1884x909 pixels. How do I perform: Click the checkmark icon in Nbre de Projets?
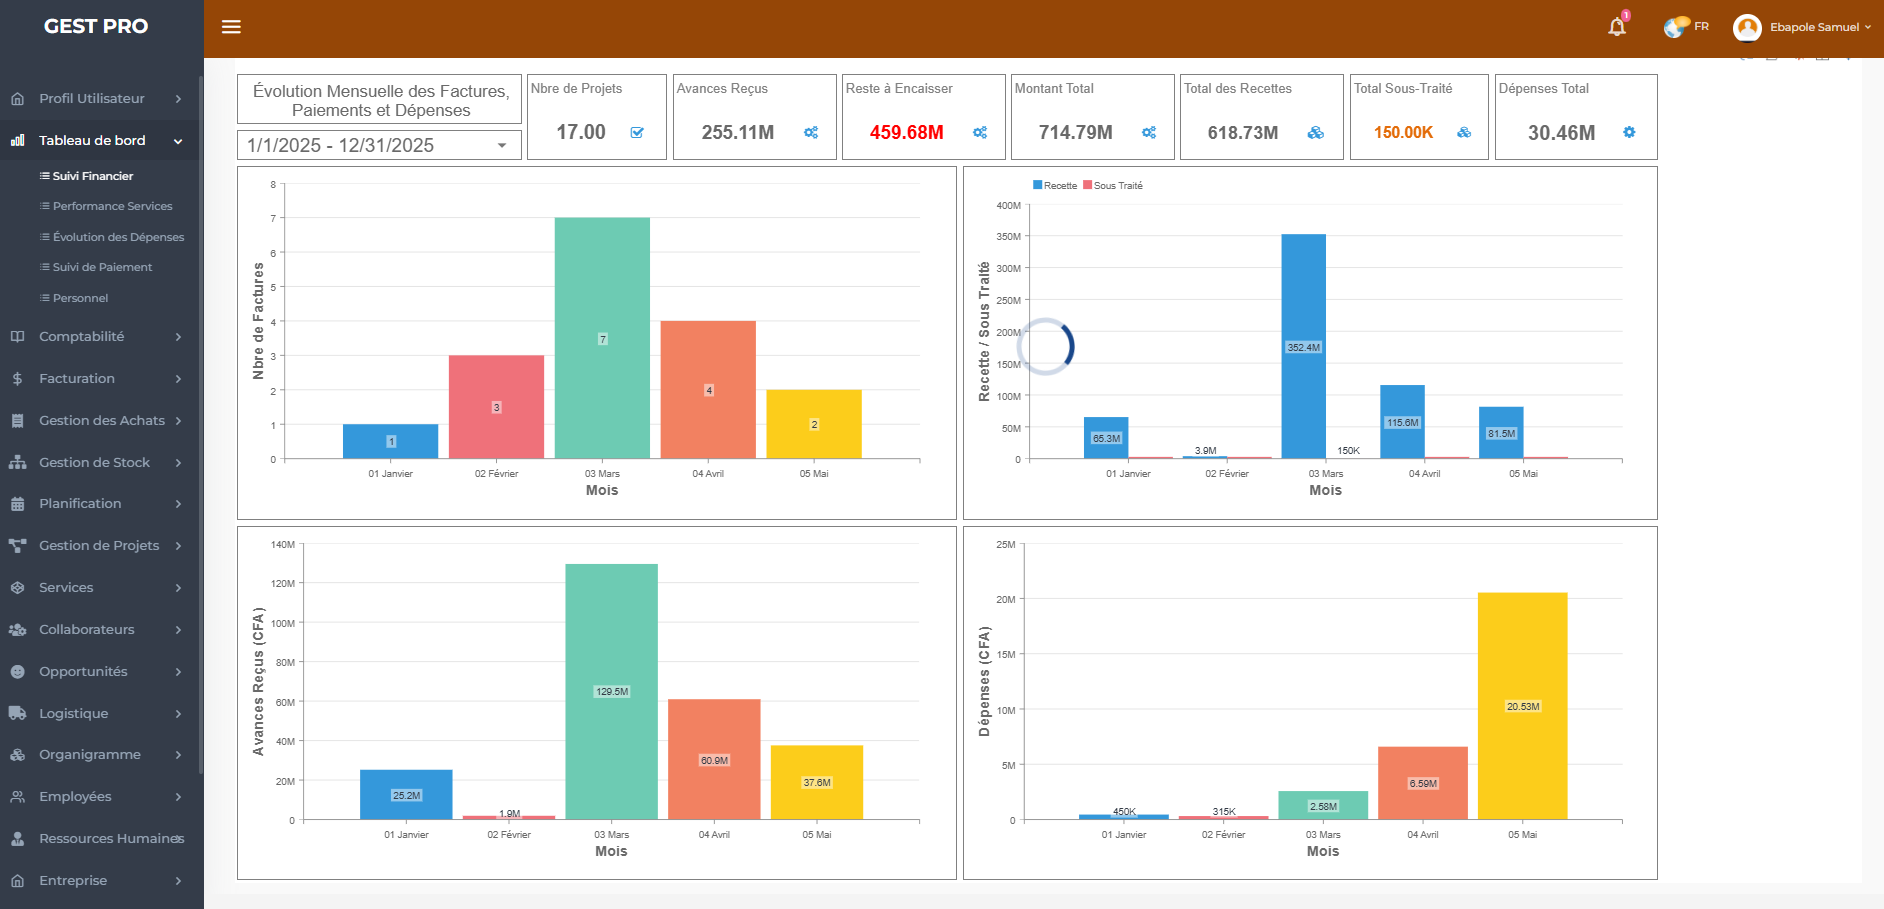pos(637,132)
